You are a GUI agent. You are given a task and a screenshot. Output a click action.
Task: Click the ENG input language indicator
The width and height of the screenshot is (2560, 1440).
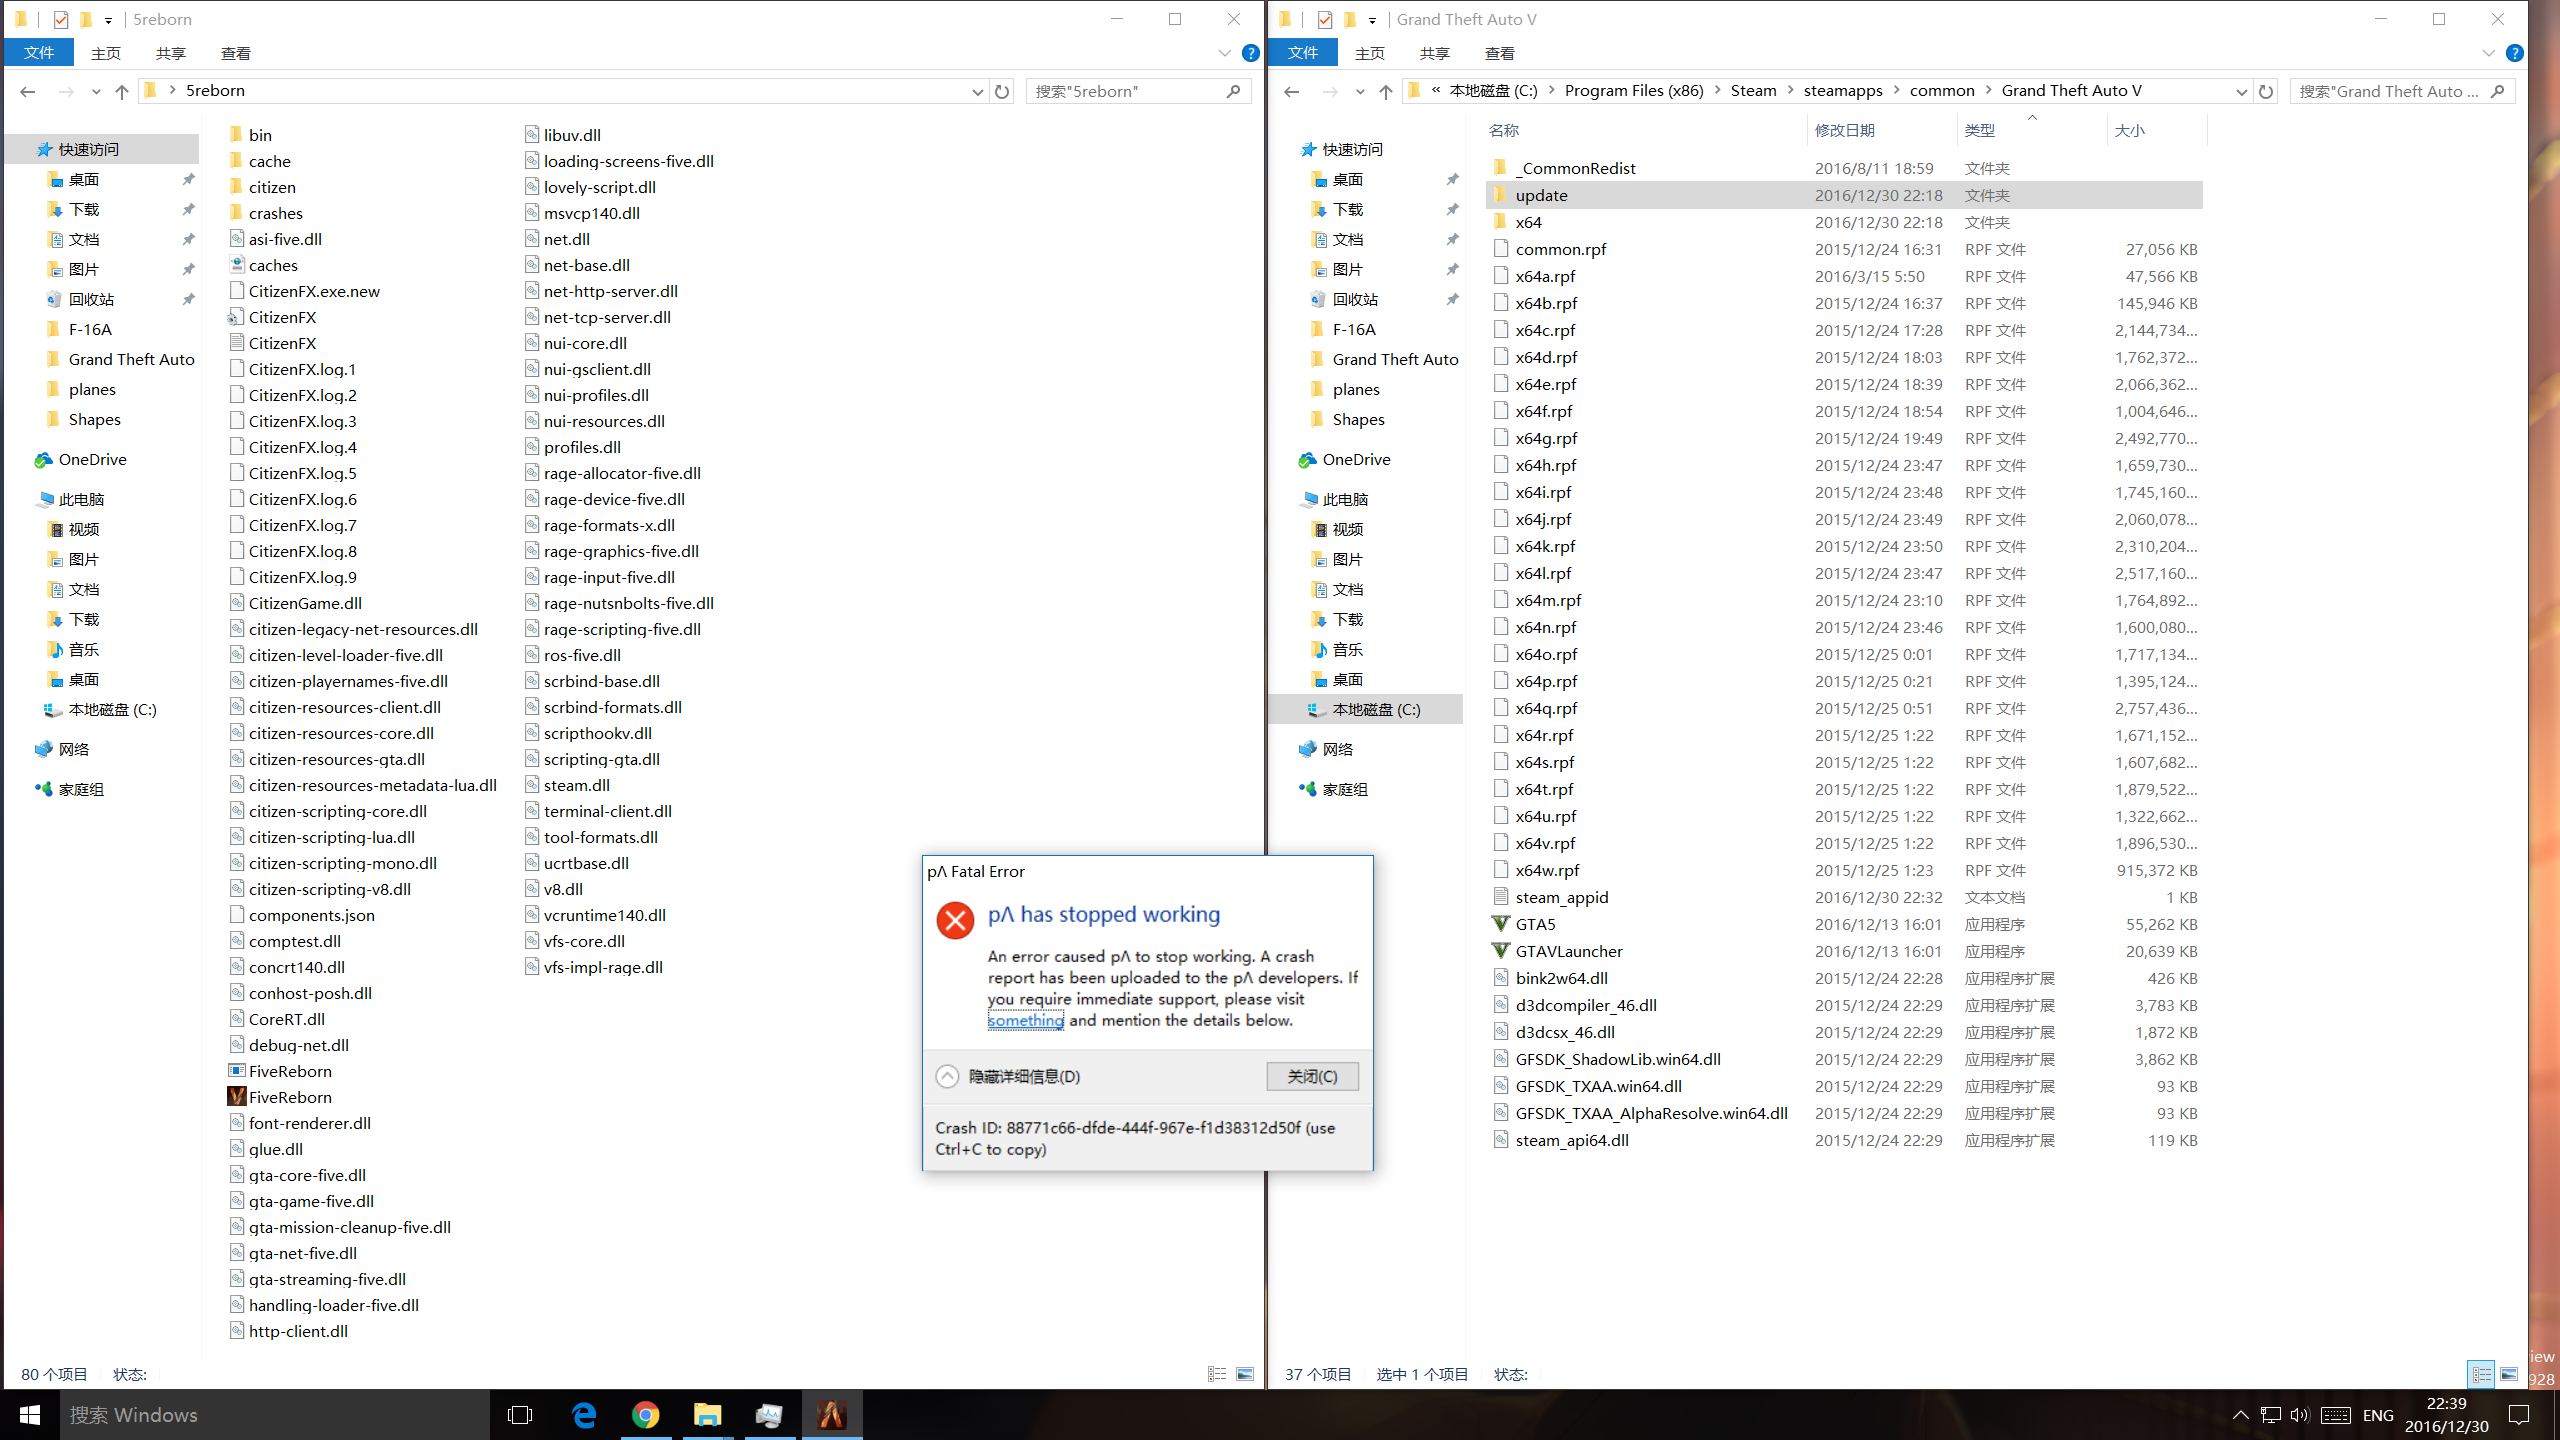click(x=2378, y=1415)
